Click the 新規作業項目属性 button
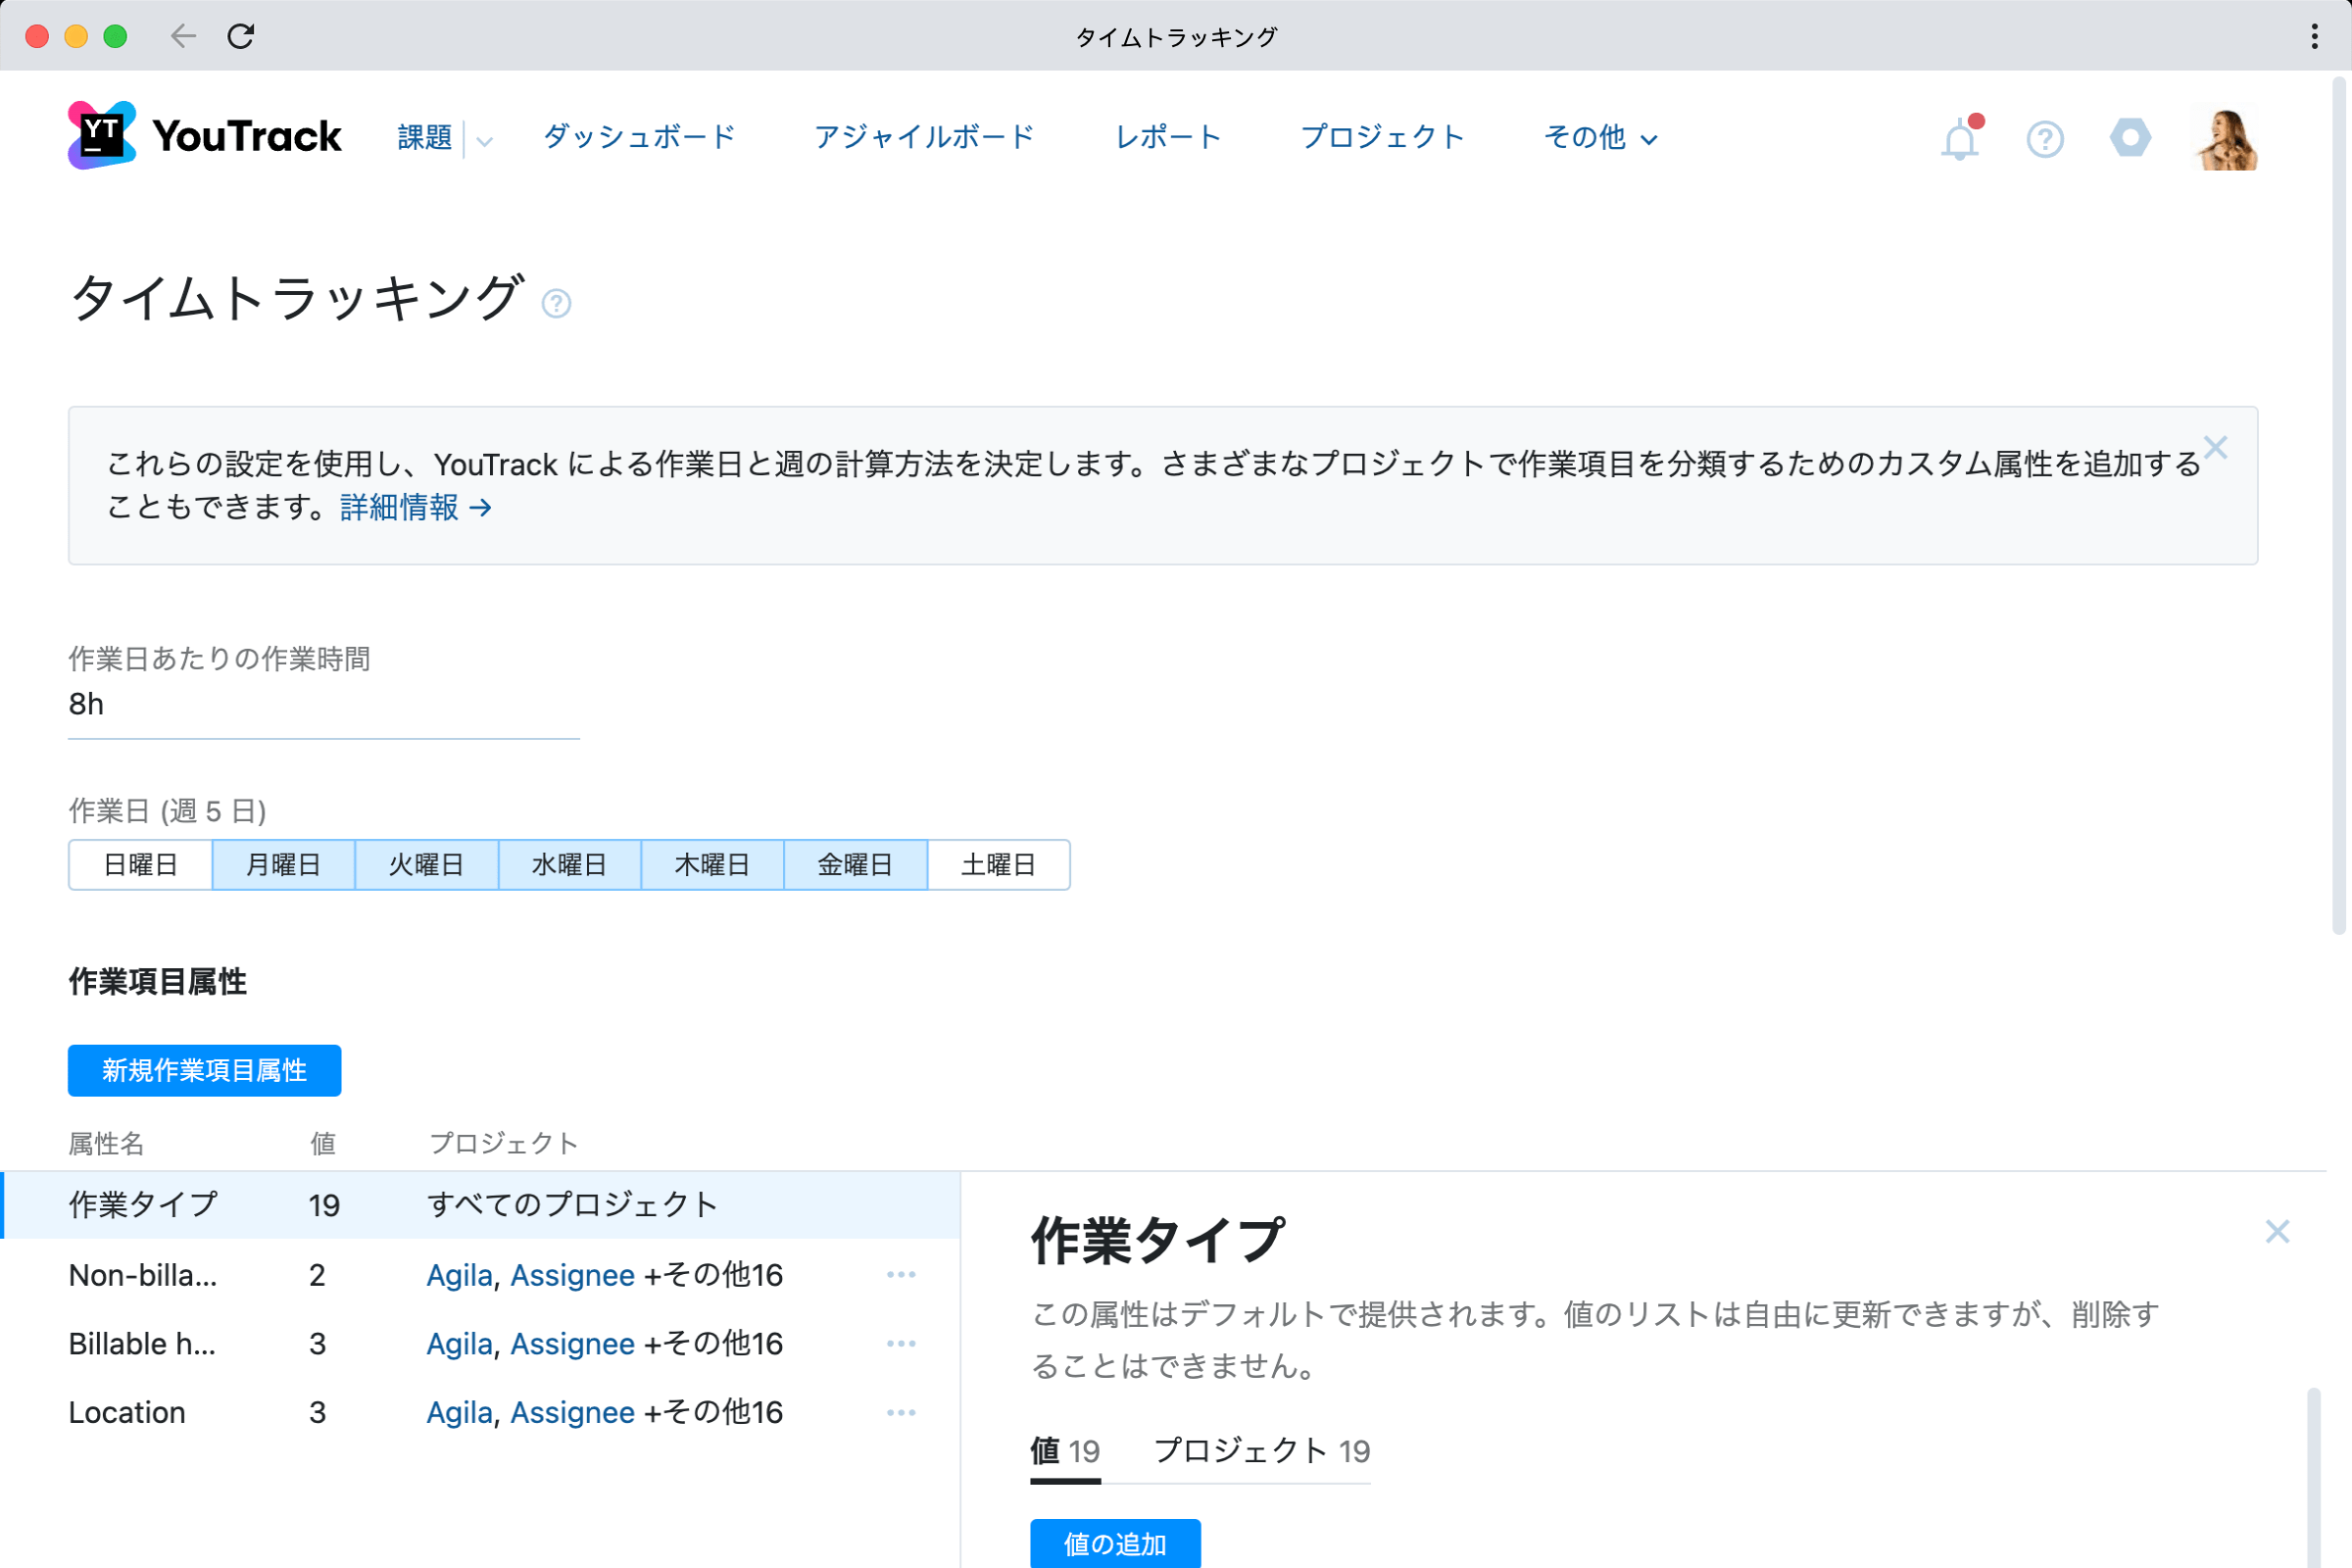2352x1568 pixels. (x=204, y=1070)
